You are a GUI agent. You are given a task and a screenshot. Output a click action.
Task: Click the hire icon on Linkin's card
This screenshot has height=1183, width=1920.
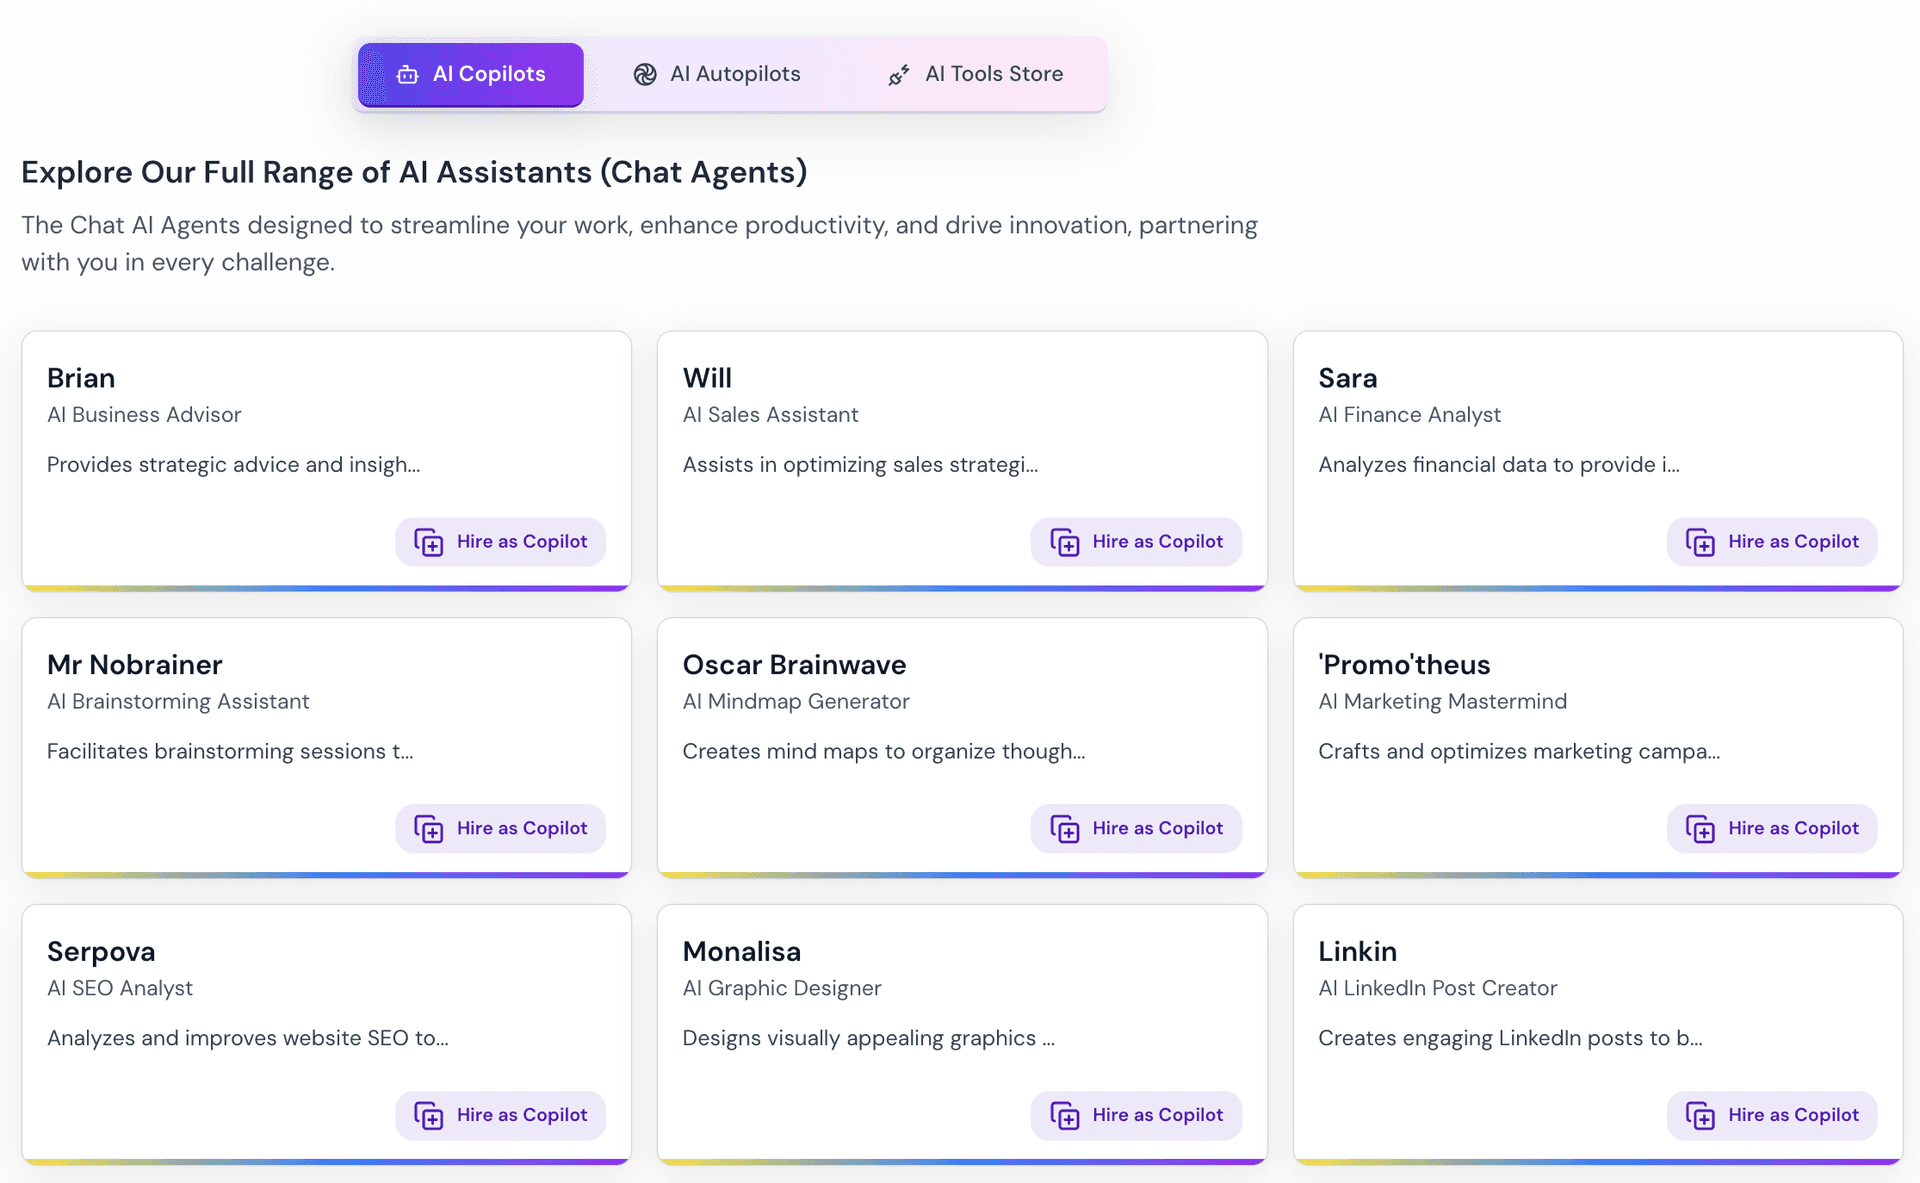[x=1701, y=1115]
